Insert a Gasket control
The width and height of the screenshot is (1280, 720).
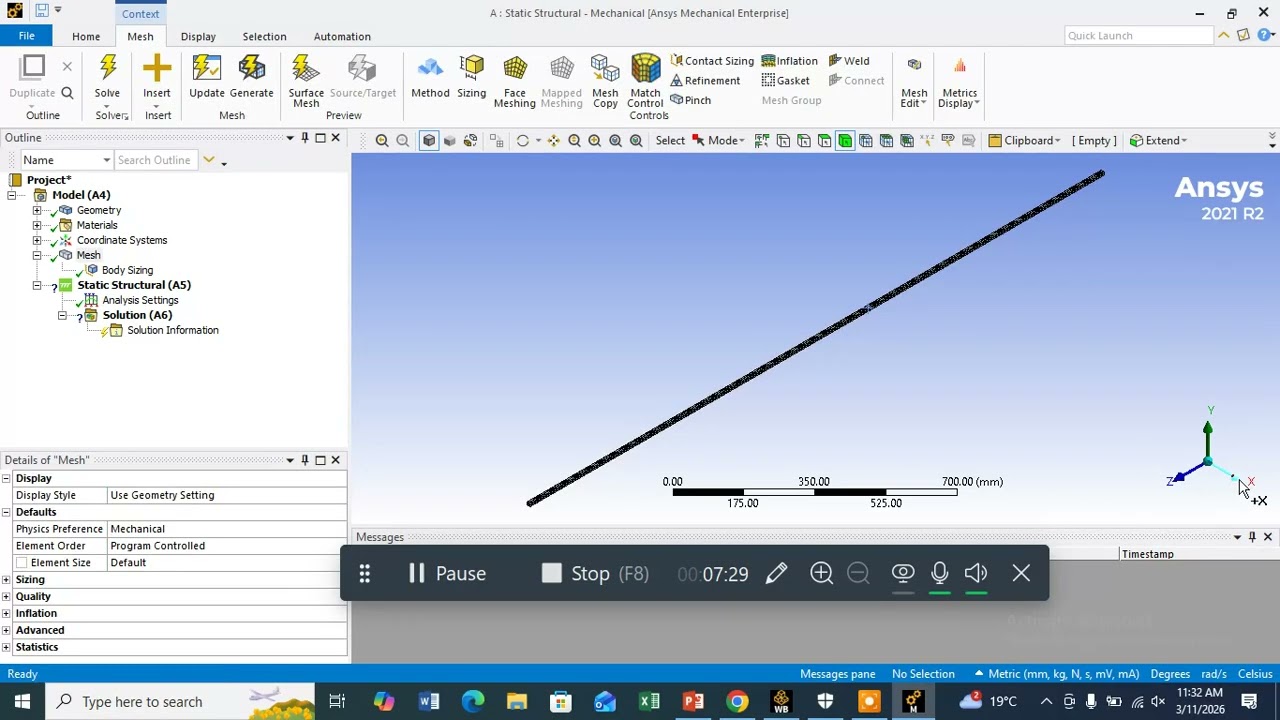pos(786,81)
